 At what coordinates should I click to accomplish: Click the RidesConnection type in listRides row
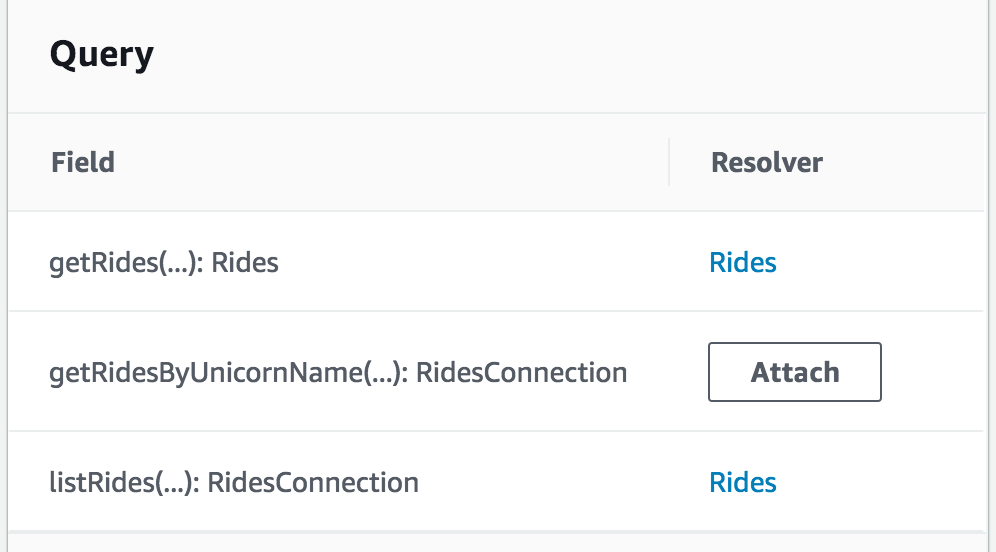click(x=313, y=482)
